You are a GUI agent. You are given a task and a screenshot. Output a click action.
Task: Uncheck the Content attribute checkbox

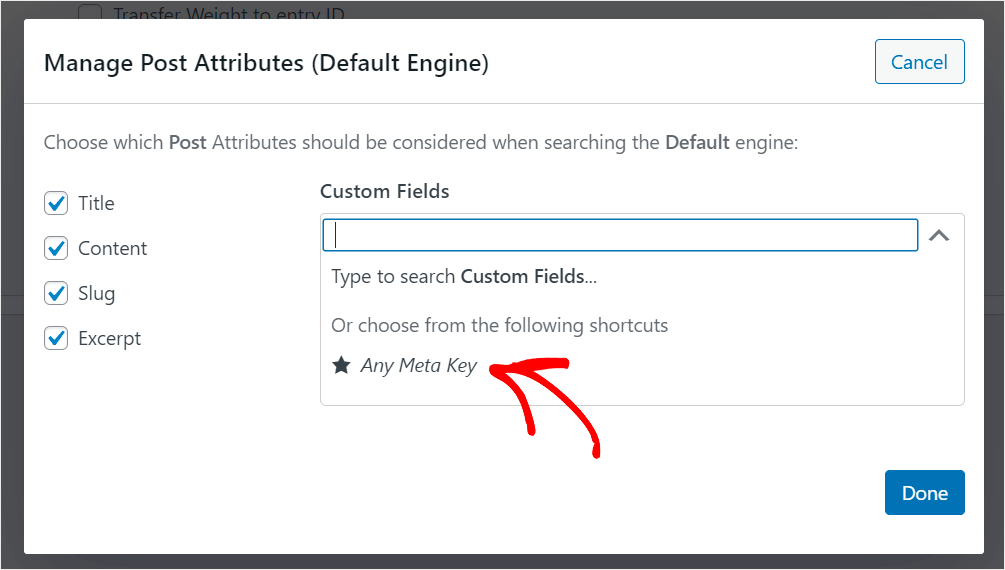point(56,248)
